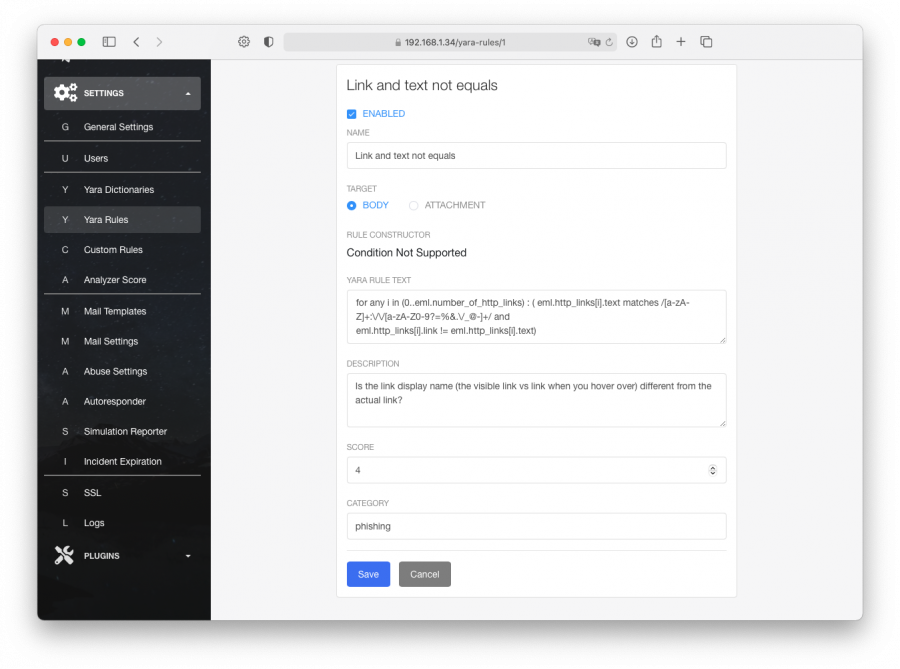Reload the page with the refresh icon
Image resolution: width=900 pixels, height=669 pixels.
[x=609, y=42]
